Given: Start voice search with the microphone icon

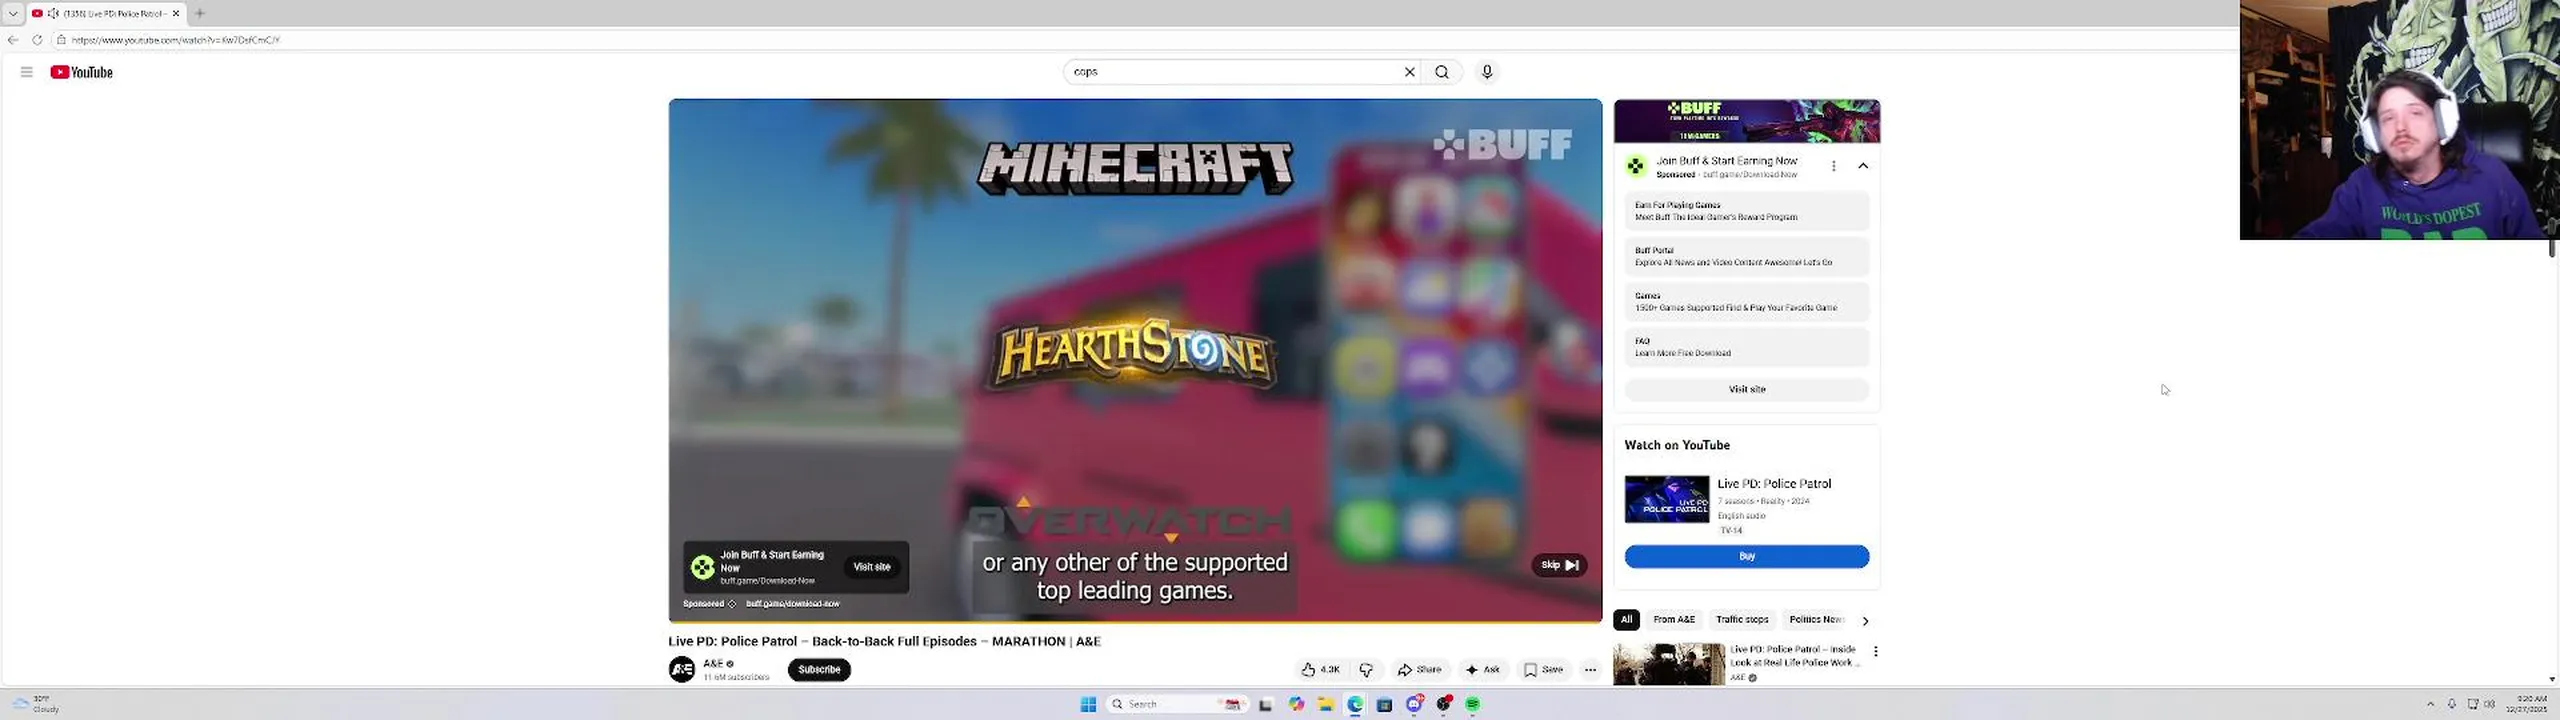Looking at the screenshot, I should (1487, 72).
